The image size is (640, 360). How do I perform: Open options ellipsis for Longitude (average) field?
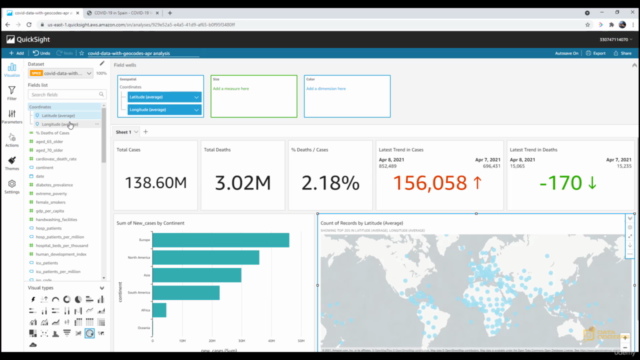[x=97, y=124]
